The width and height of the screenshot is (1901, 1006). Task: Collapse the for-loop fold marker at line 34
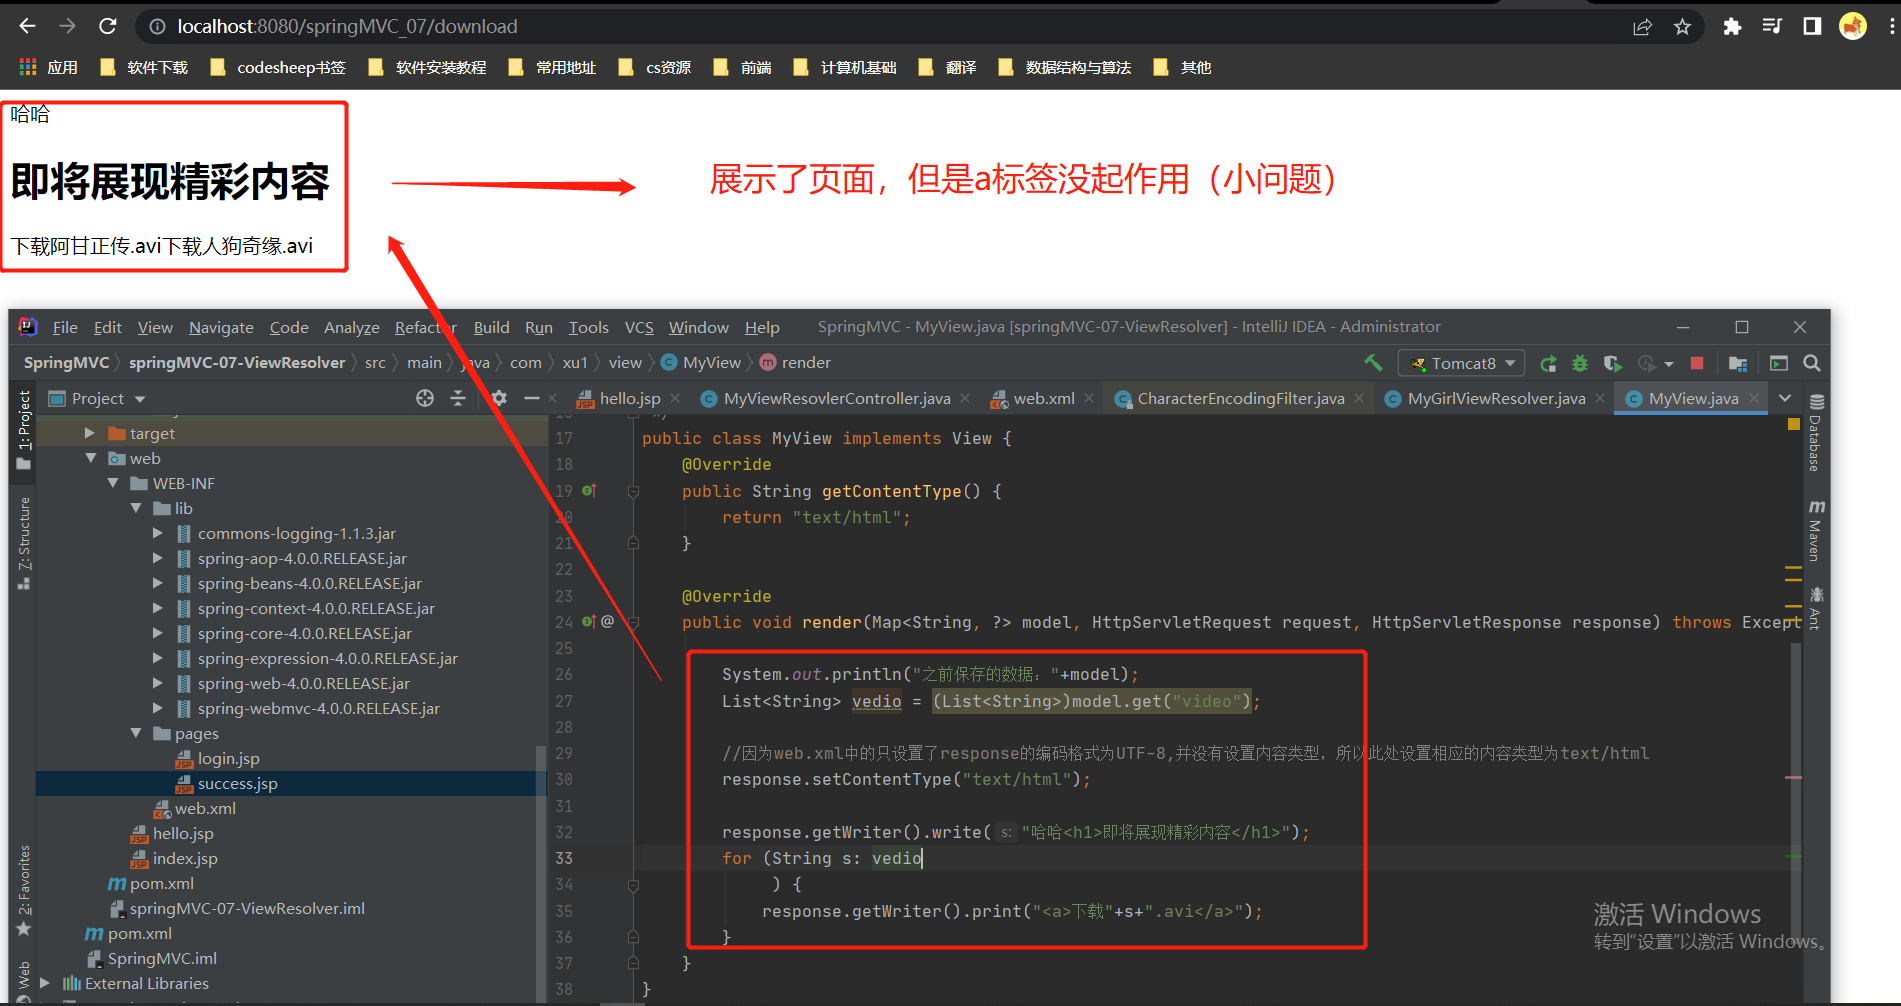pos(633,885)
